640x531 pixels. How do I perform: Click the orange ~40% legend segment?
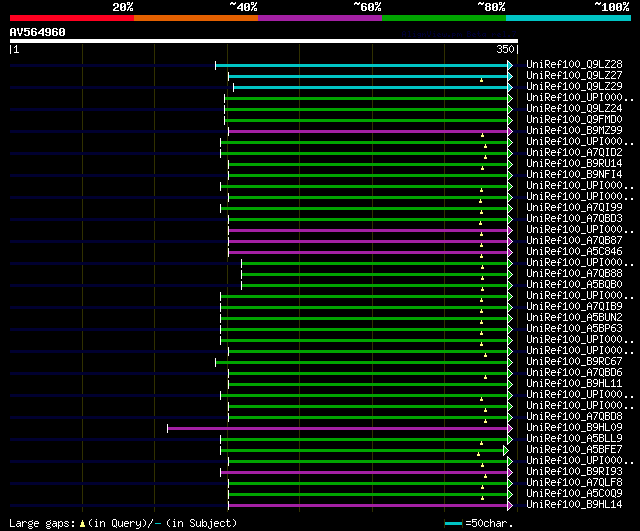(x=196, y=18)
